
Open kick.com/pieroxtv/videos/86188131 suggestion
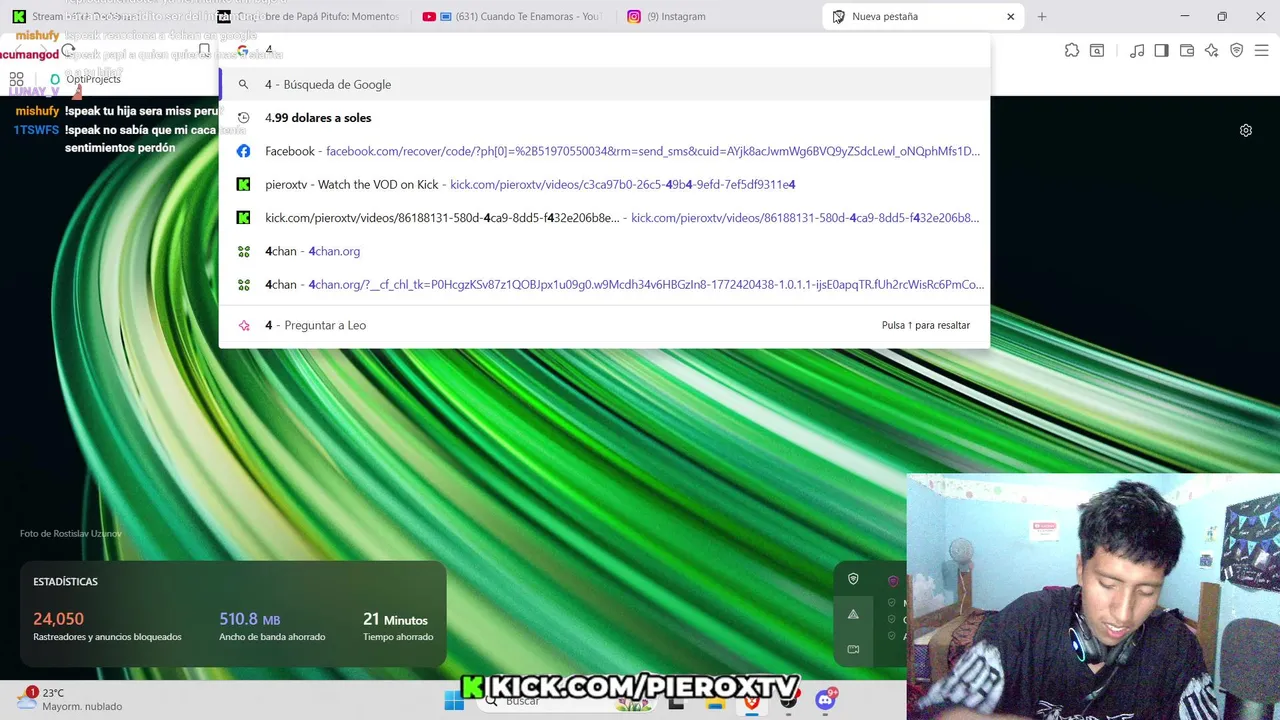coord(604,218)
